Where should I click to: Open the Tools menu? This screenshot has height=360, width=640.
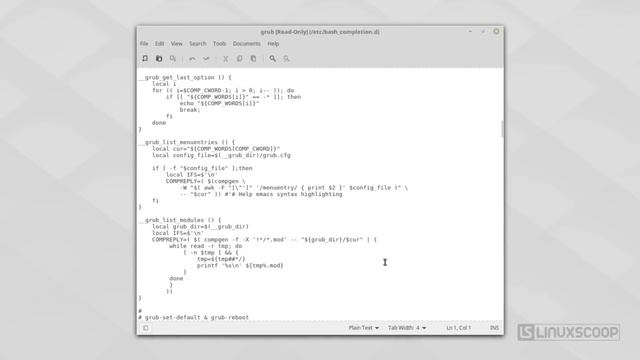219,44
